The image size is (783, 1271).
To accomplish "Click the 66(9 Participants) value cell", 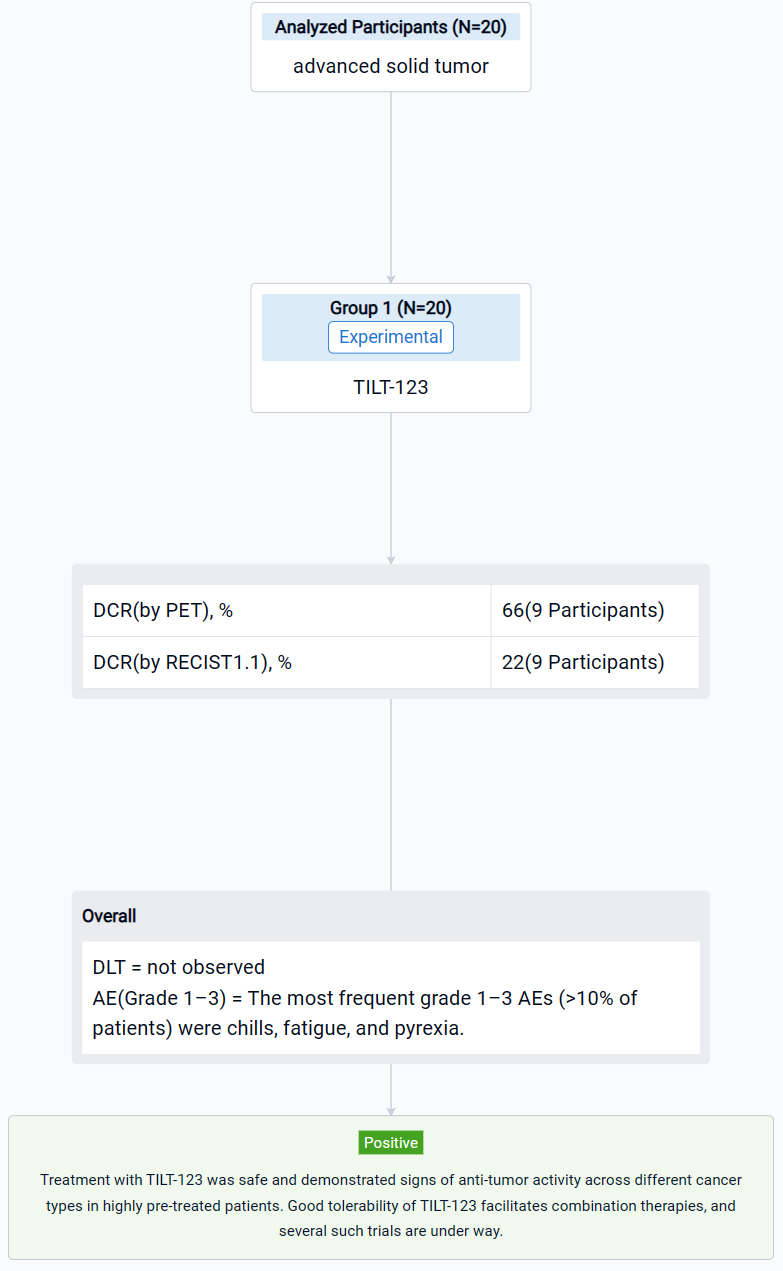I will coord(582,610).
